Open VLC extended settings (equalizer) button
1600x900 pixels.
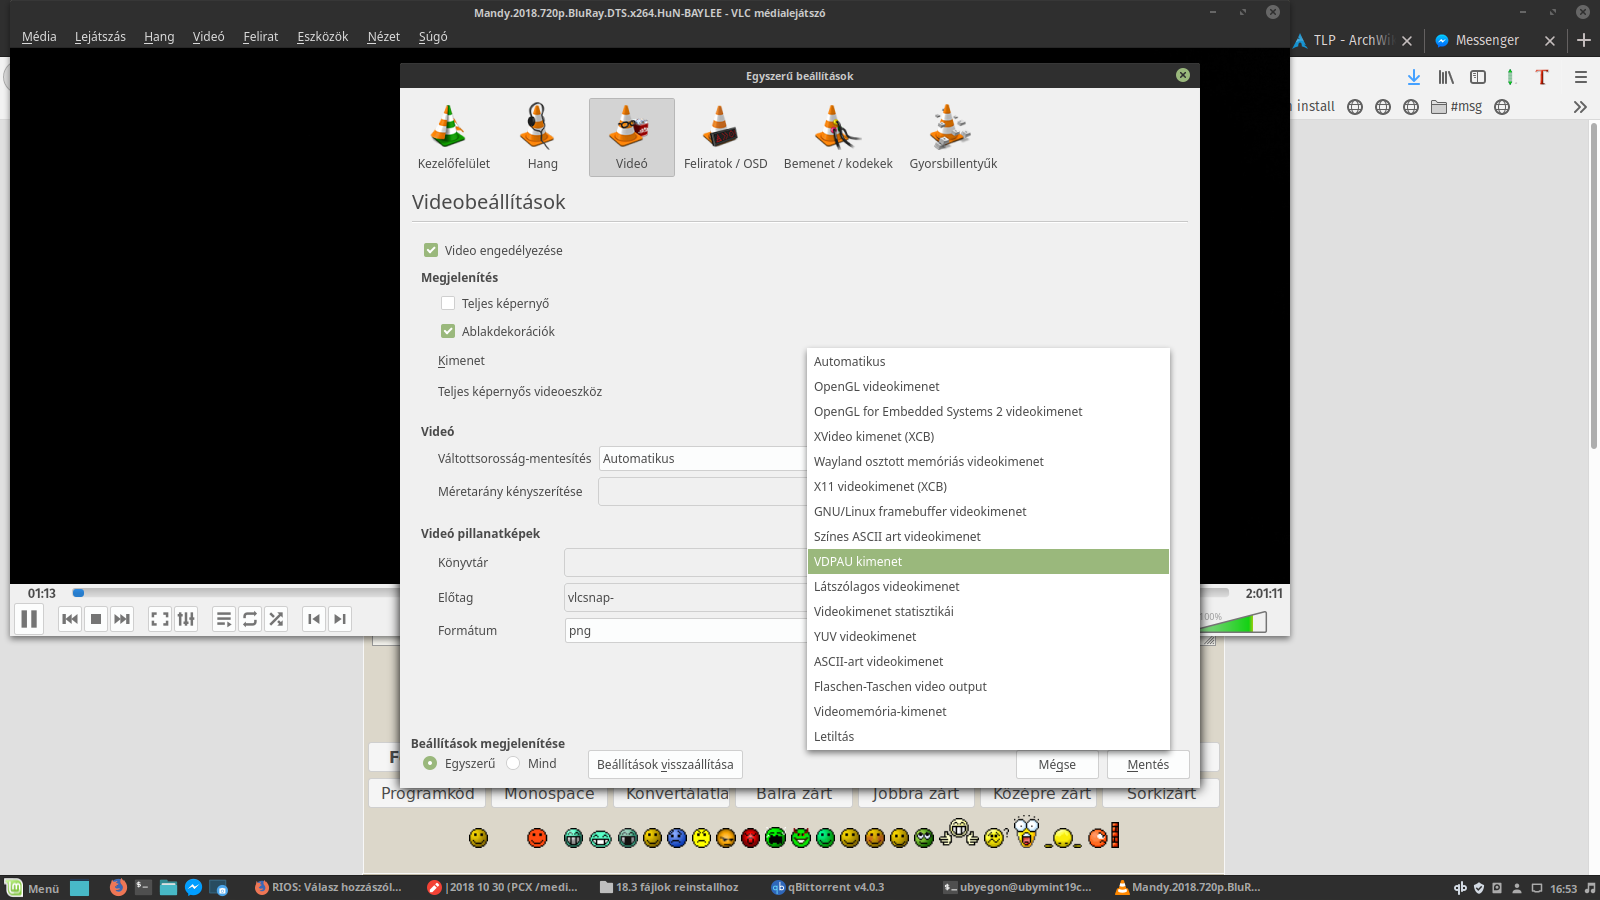tap(186, 619)
